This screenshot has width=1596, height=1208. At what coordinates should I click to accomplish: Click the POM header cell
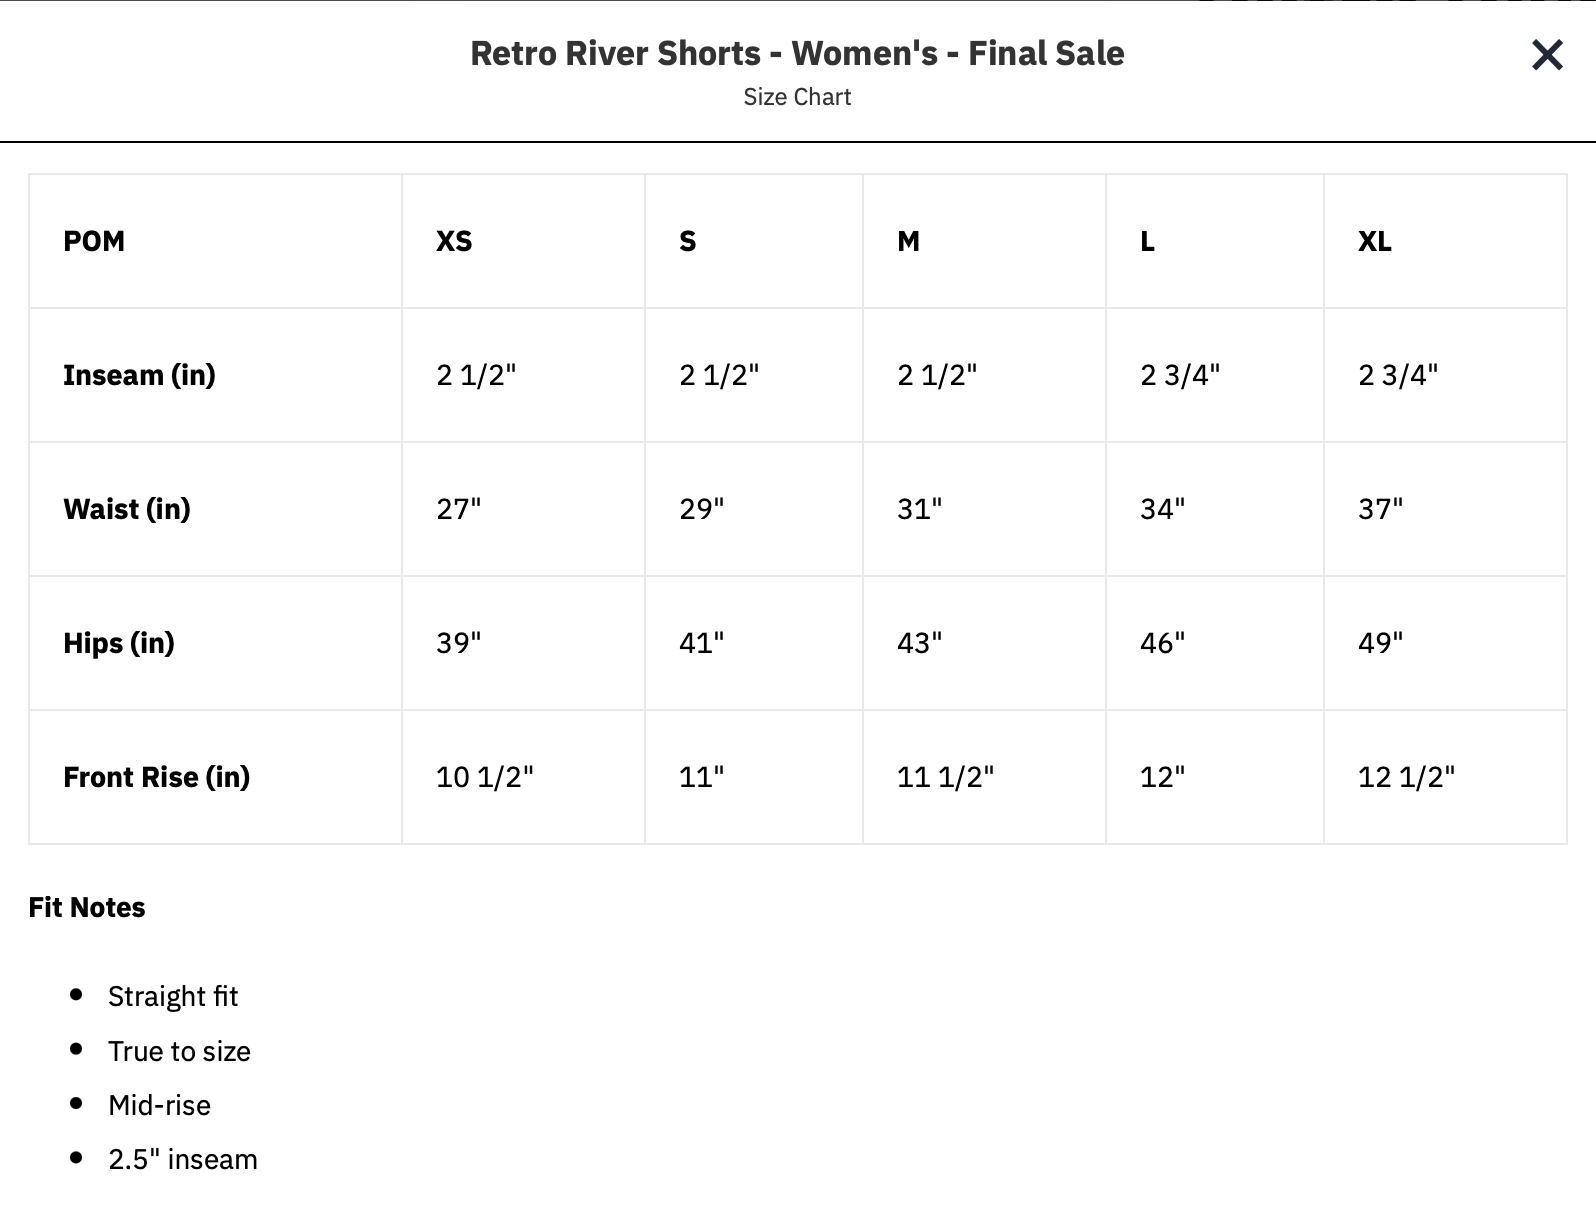point(94,241)
